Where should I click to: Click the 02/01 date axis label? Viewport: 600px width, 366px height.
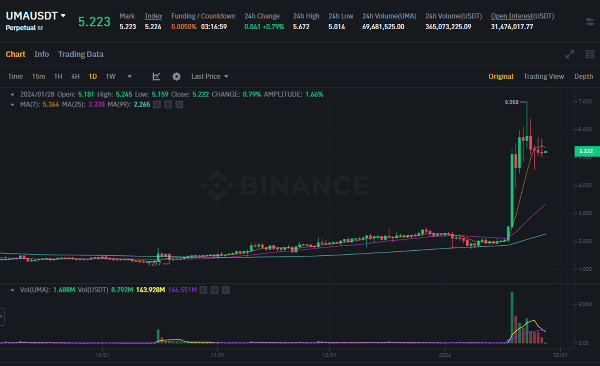[560, 355]
